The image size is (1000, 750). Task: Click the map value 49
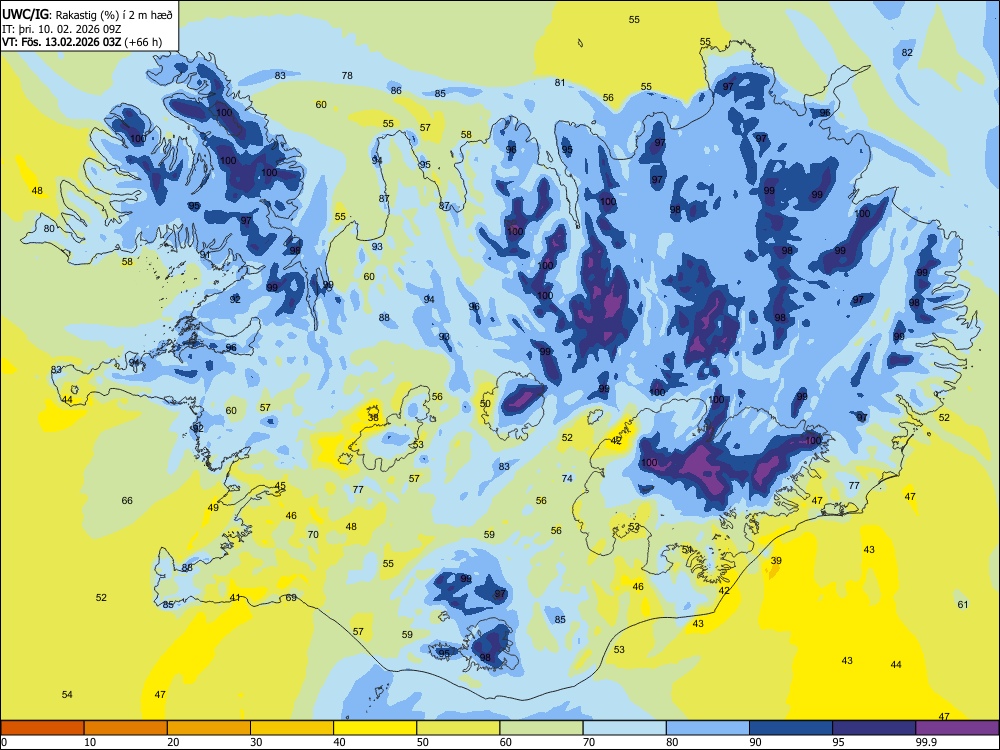213,508
